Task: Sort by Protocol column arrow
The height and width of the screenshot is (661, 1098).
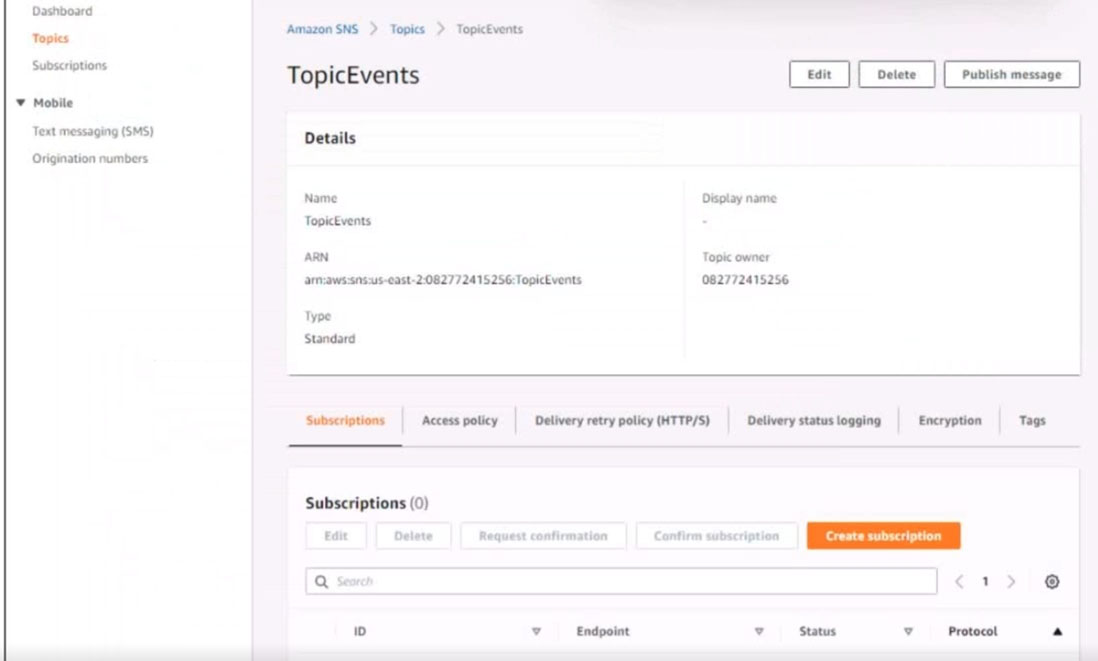Action: [x=1057, y=631]
